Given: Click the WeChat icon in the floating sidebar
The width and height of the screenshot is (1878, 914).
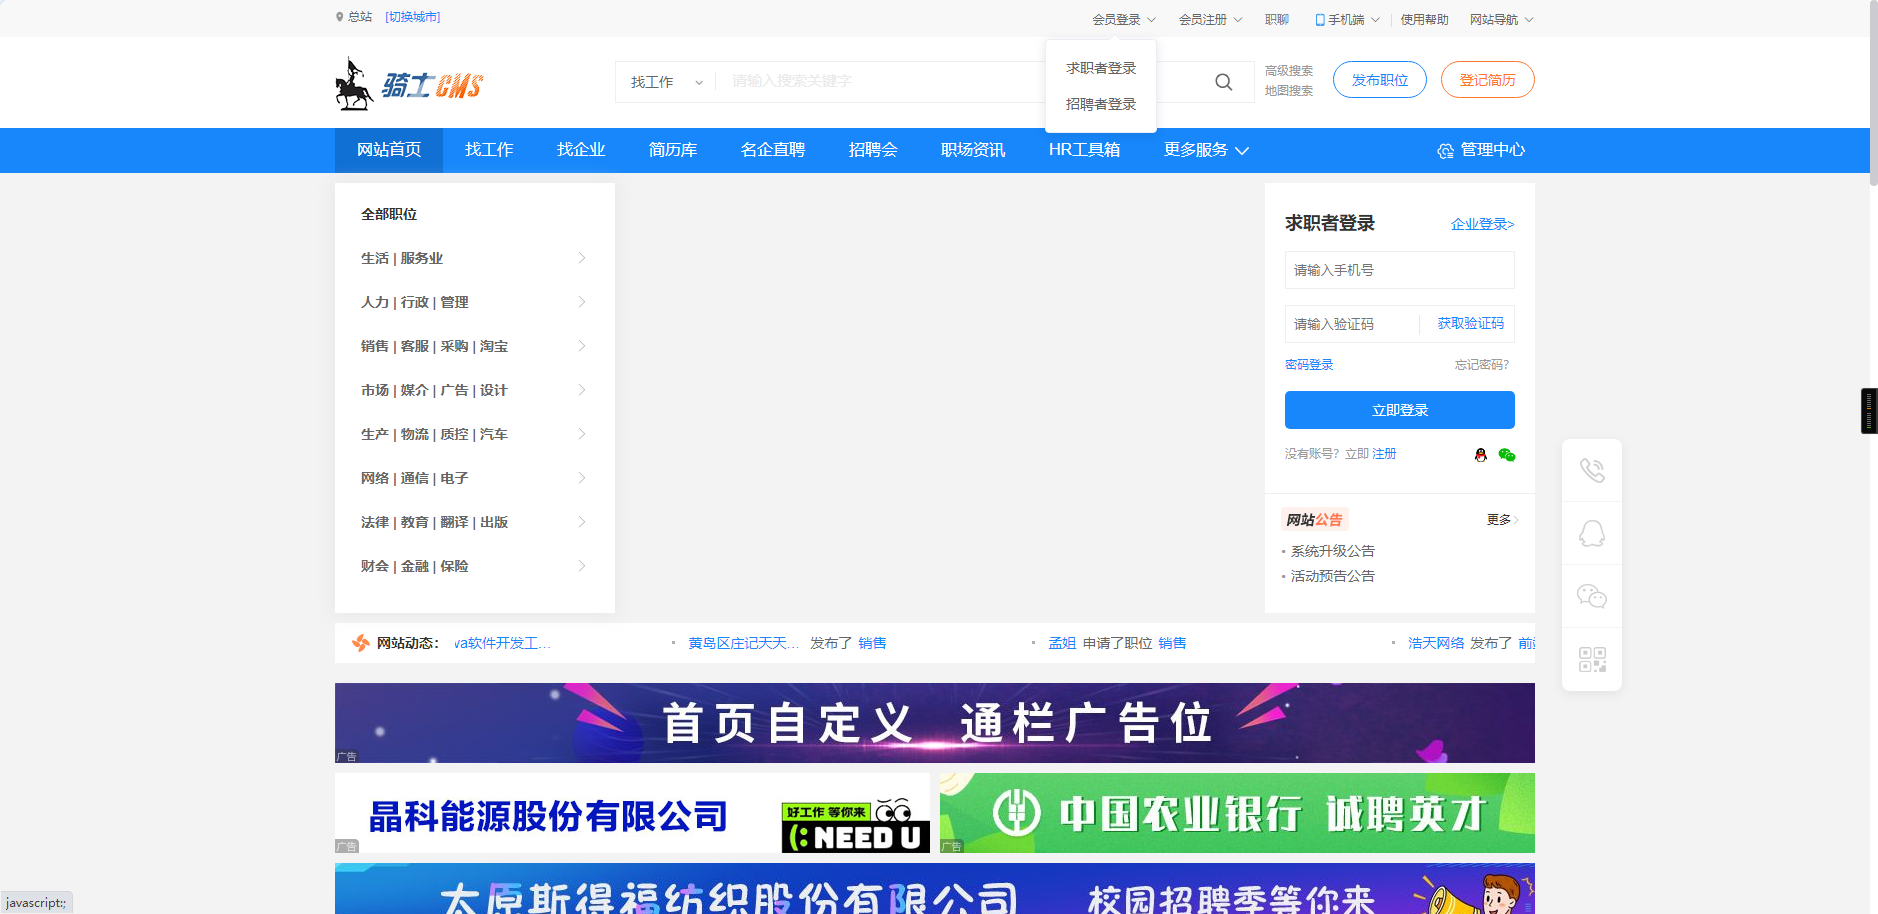Looking at the screenshot, I should point(1591,595).
